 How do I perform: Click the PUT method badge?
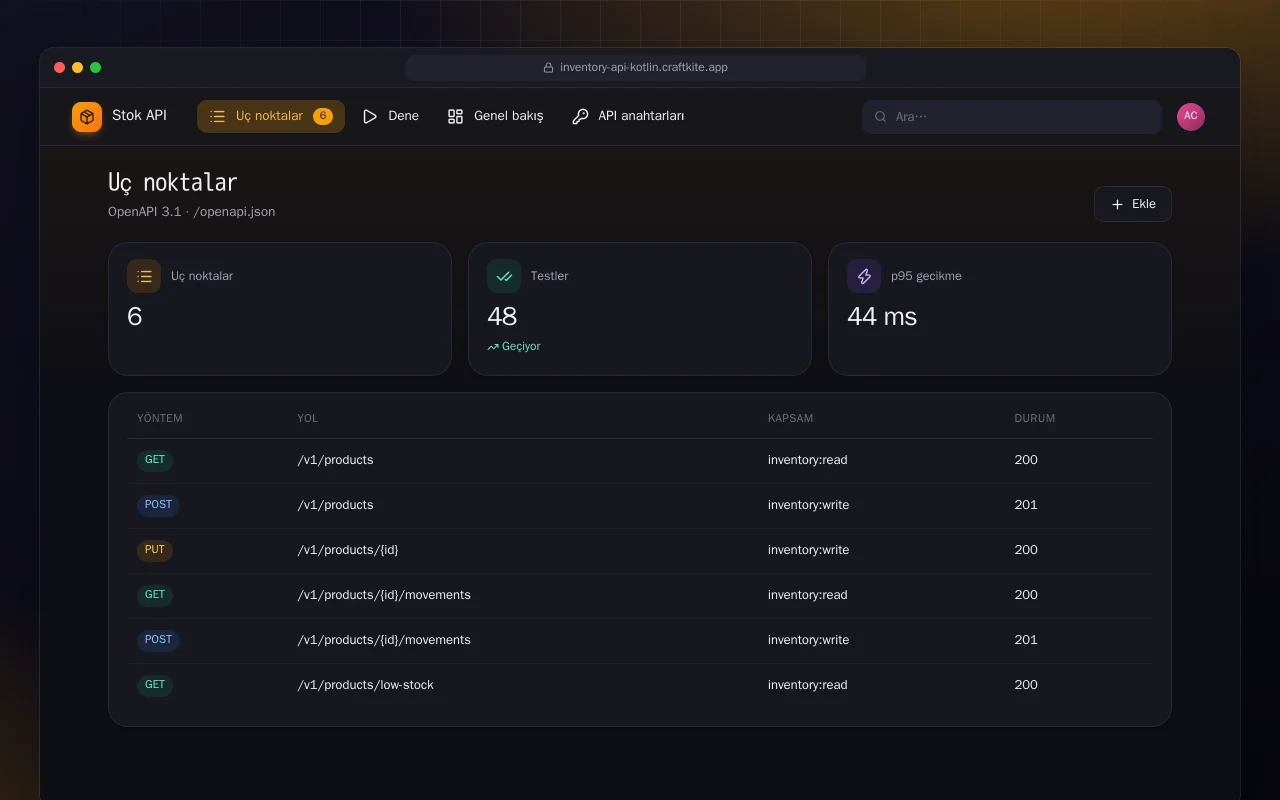click(155, 550)
